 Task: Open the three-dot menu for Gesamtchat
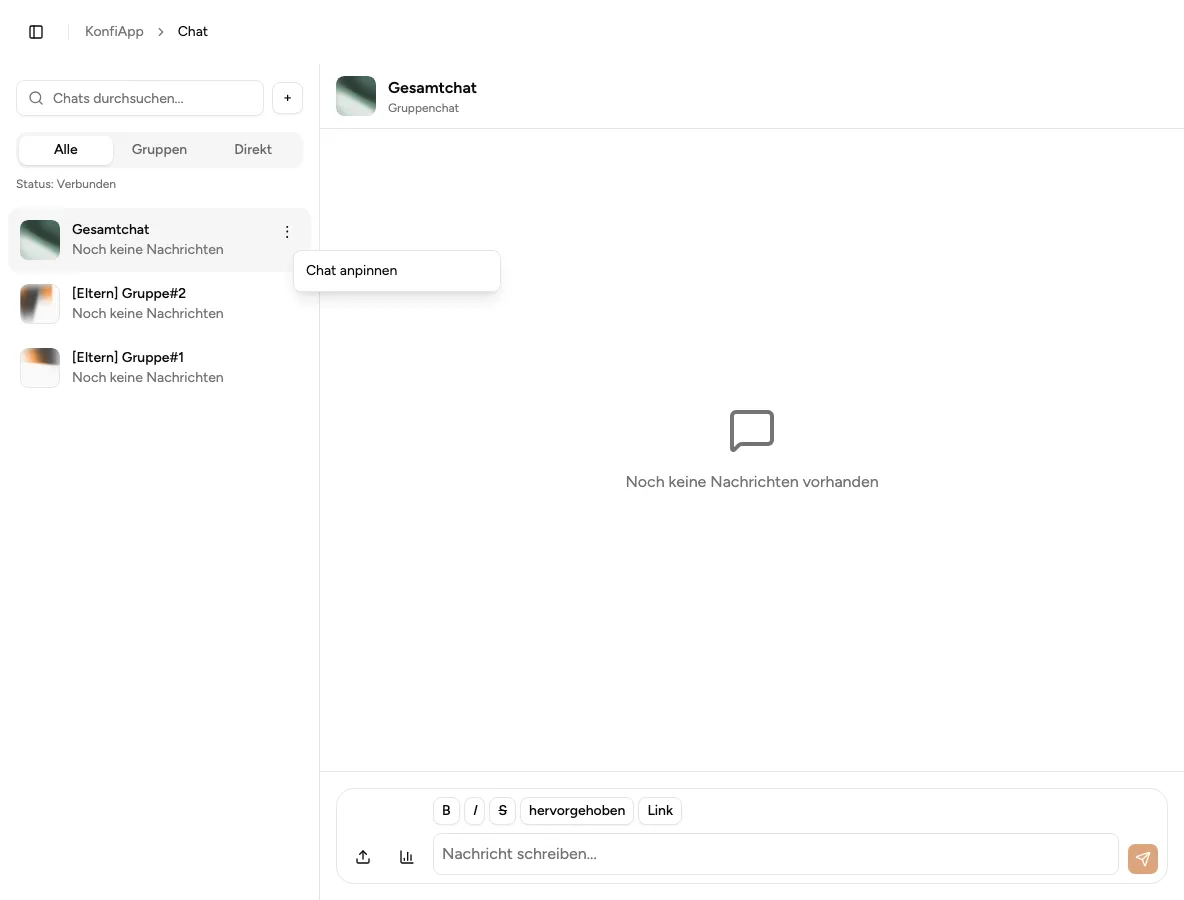click(287, 232)
